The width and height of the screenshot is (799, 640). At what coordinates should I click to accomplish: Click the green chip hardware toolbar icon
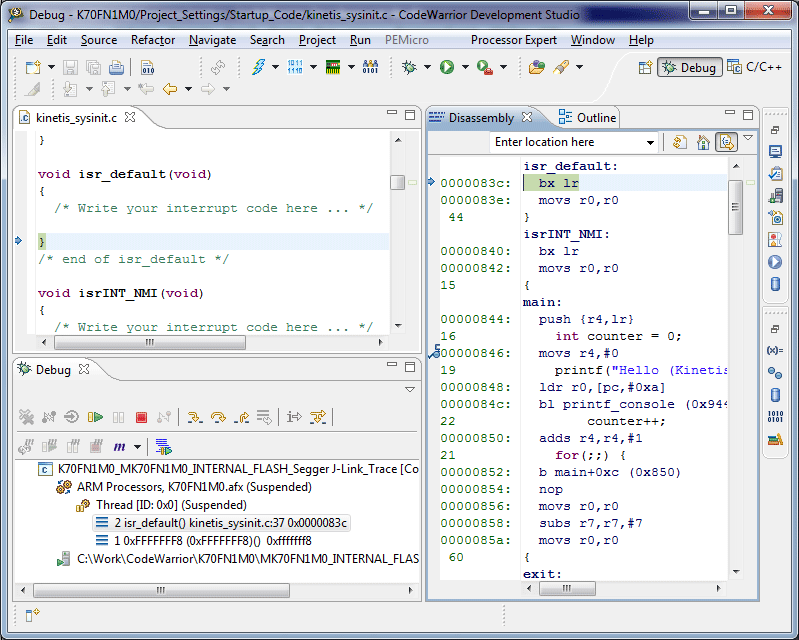333,67
